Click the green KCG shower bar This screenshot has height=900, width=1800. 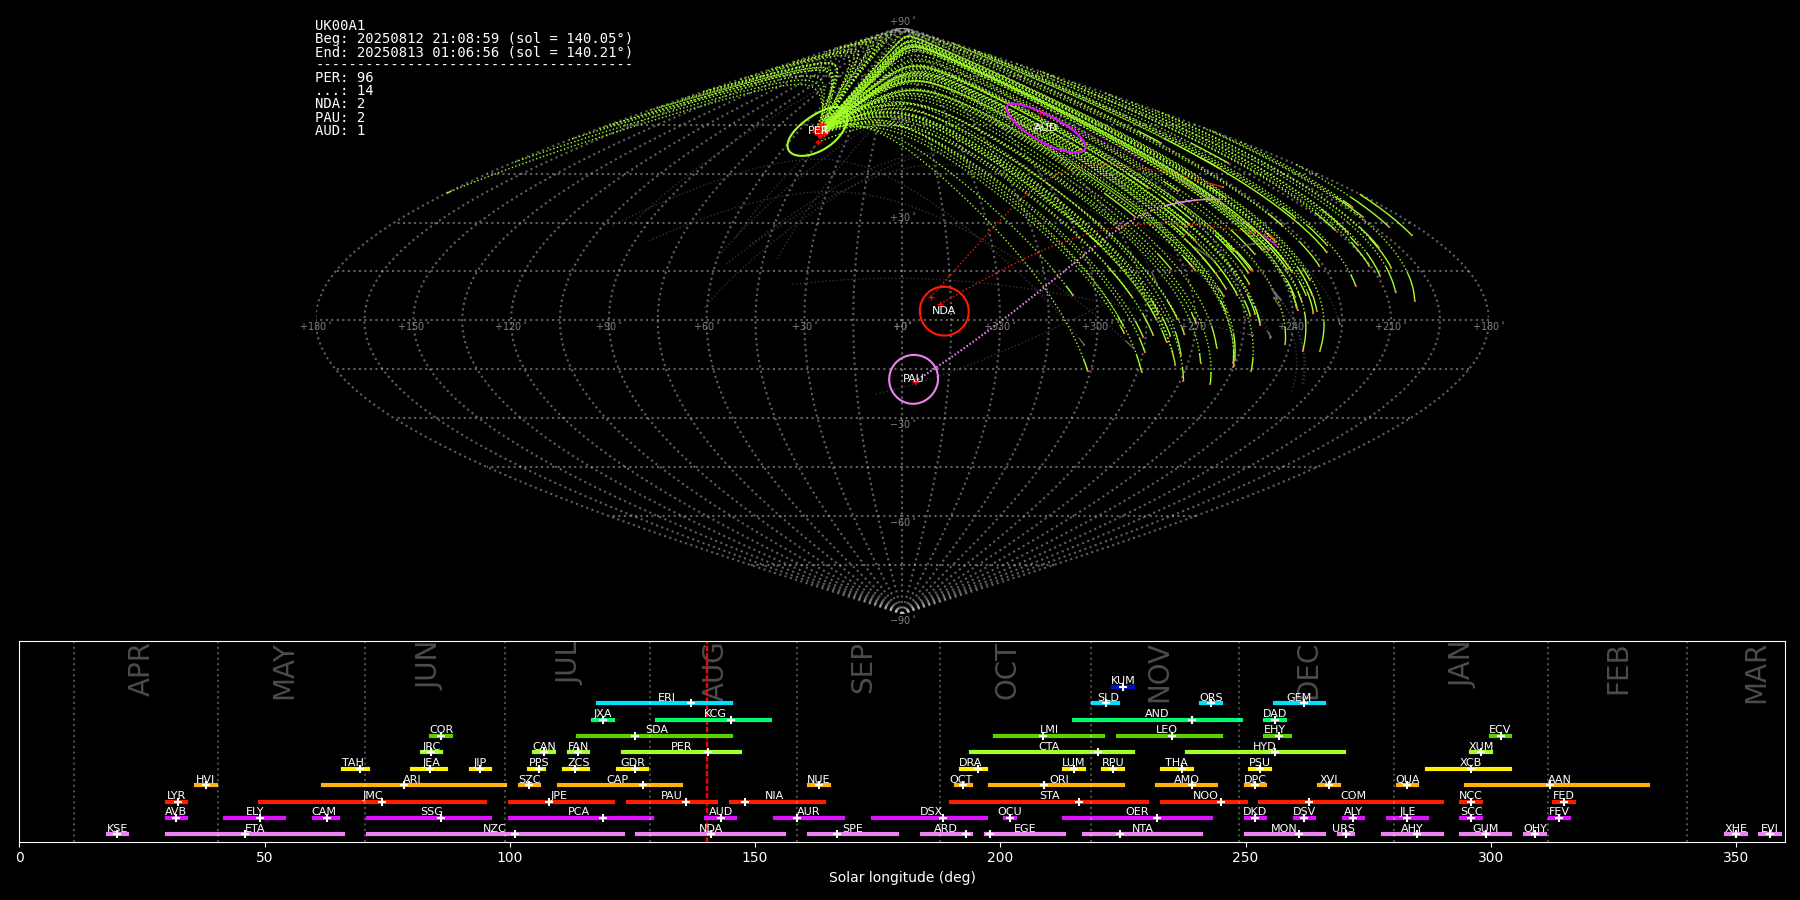click(x=713, y=720)
